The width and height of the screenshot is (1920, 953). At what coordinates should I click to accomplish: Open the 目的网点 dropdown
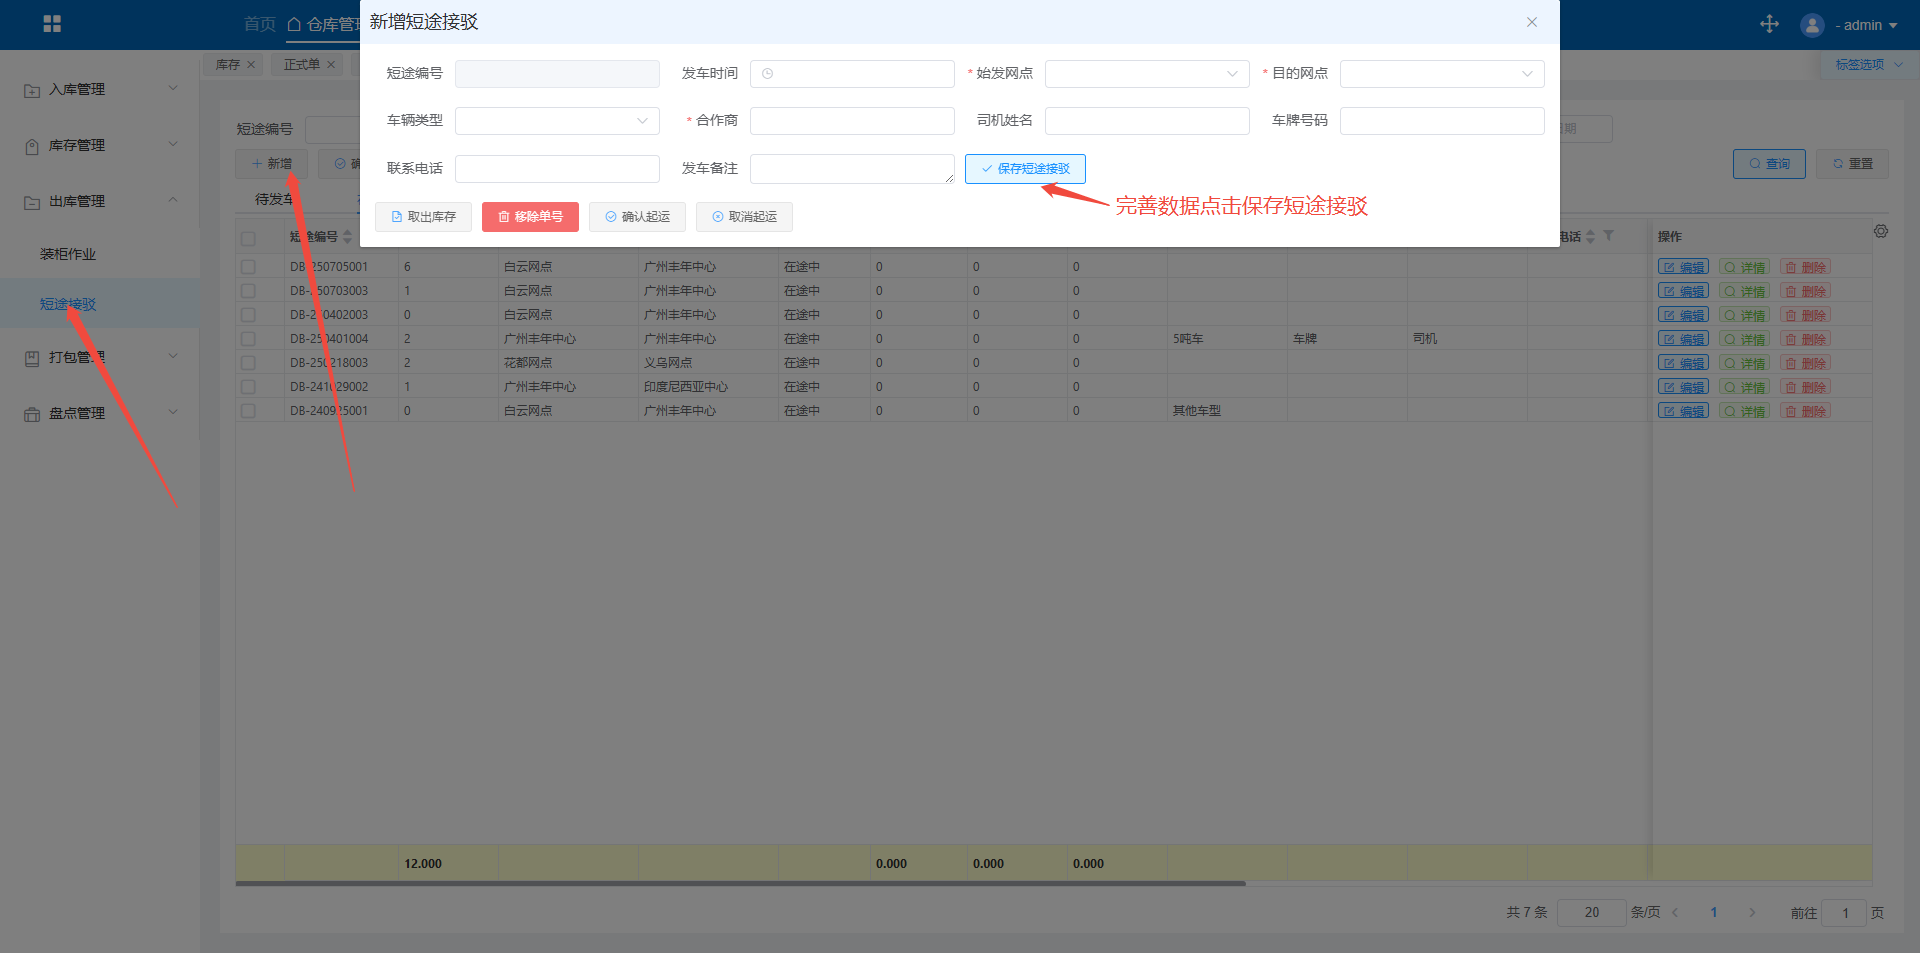click(x=1441, y=74)
